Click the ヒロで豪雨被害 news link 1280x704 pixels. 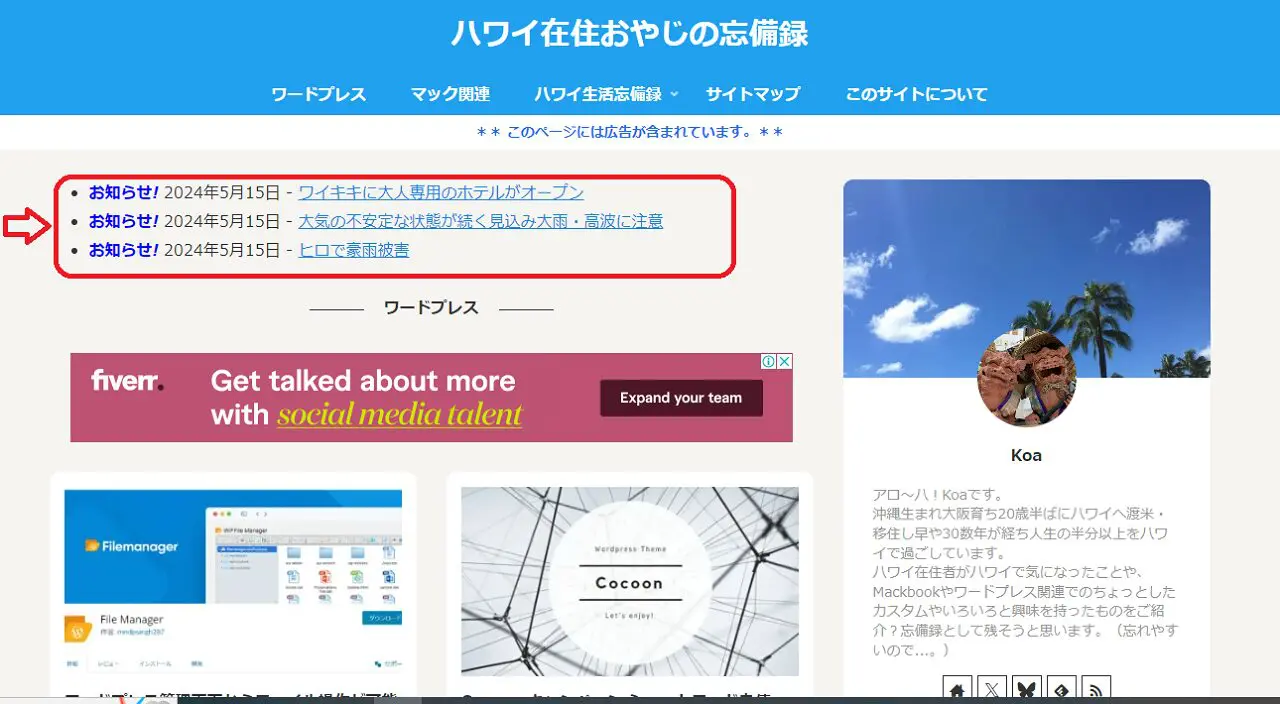coord(354,250)
